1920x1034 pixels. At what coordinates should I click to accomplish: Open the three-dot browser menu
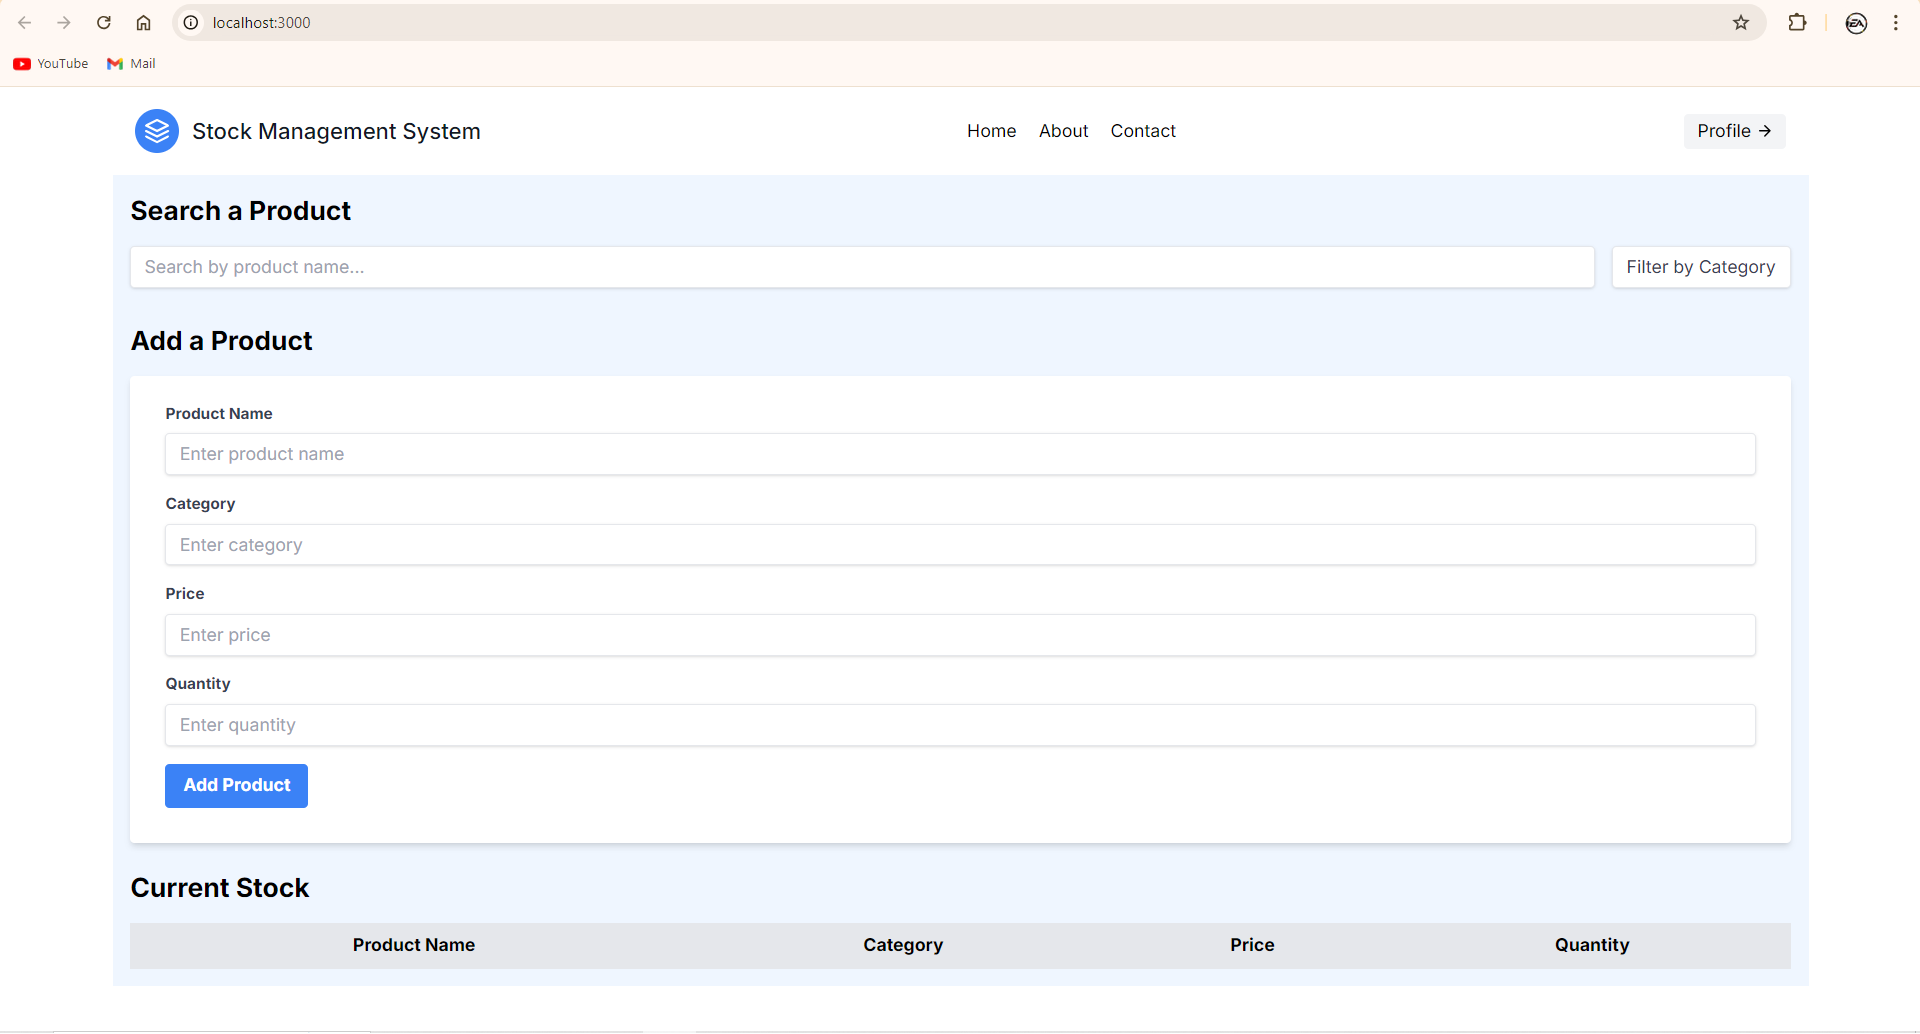[1895, 22]
